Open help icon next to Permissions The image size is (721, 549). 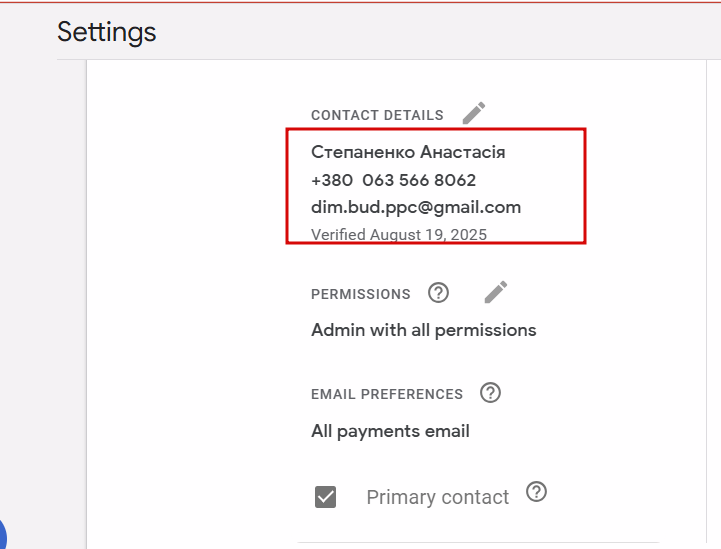coord(438,292)
